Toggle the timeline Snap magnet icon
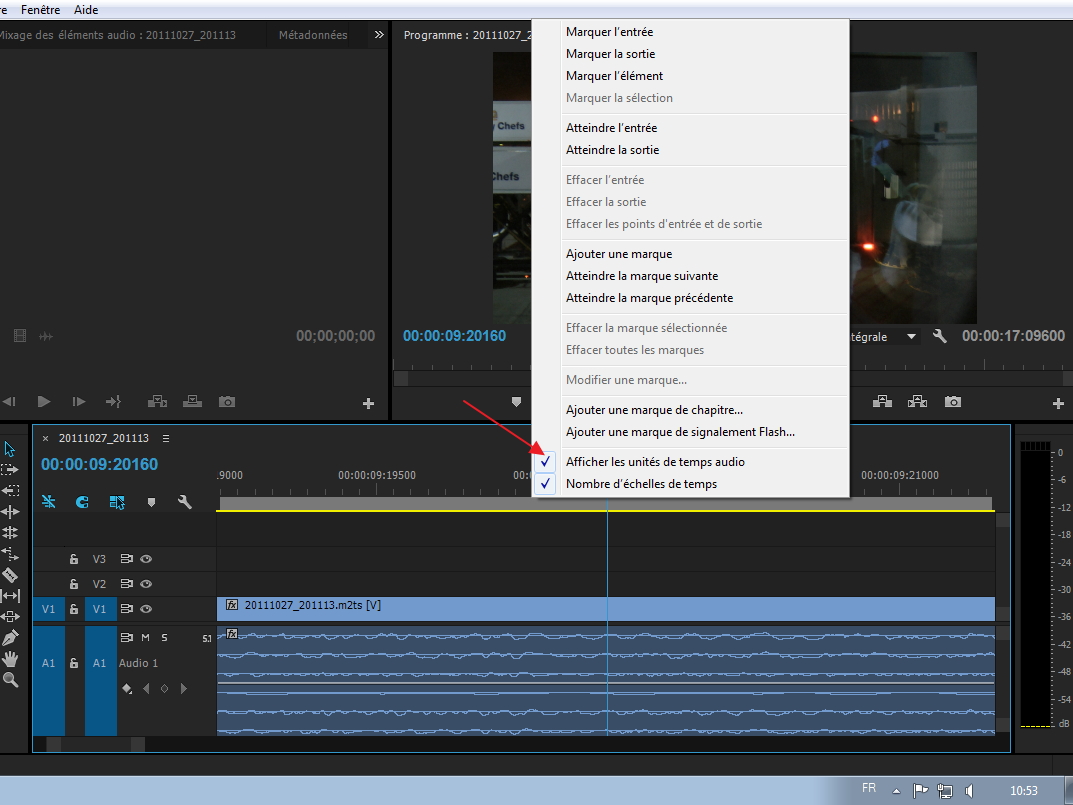This screenshot has height=805, width=1073. (82, 502)
